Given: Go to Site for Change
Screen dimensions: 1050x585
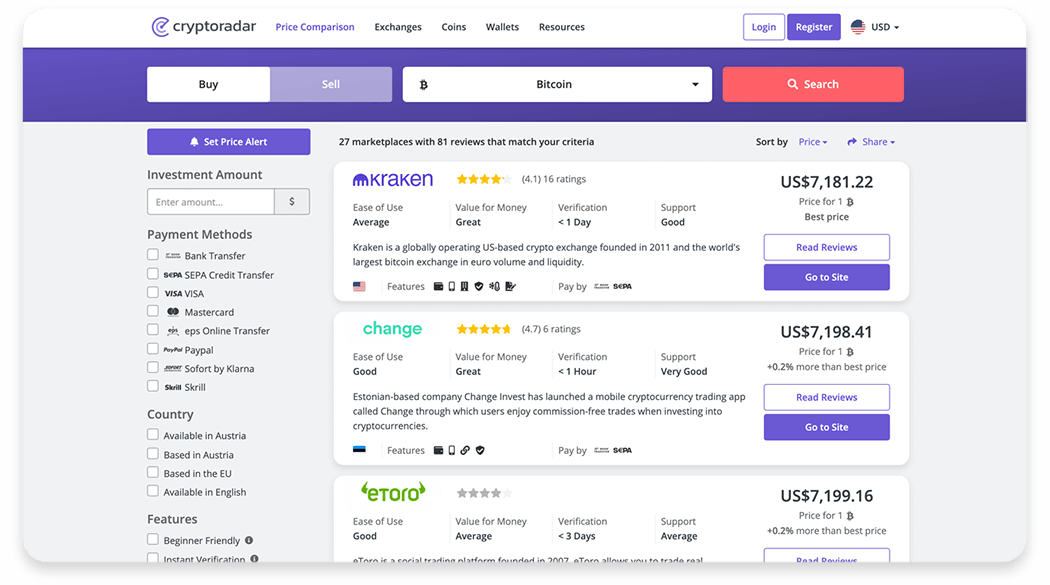Looking at the screenshot, I should (x=826, y=427).
